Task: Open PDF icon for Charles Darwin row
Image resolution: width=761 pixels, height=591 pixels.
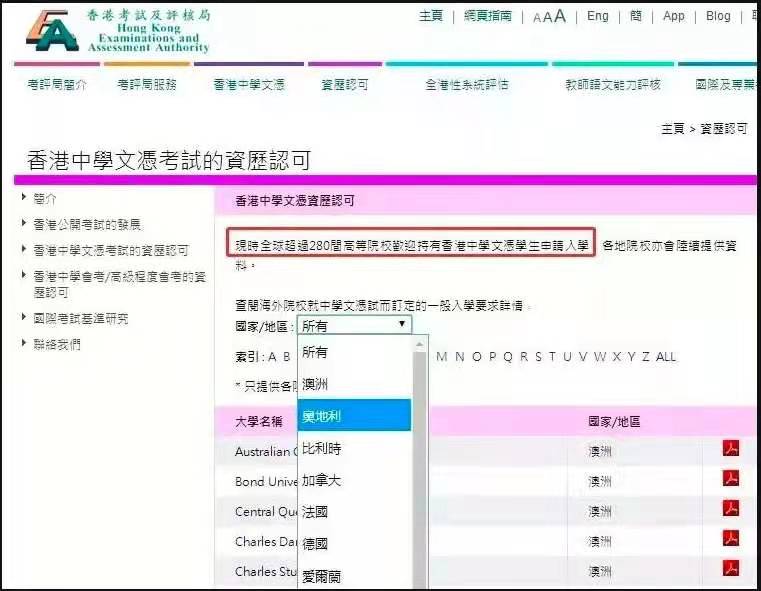Action: pyautogui.click(x=731, y=540)
